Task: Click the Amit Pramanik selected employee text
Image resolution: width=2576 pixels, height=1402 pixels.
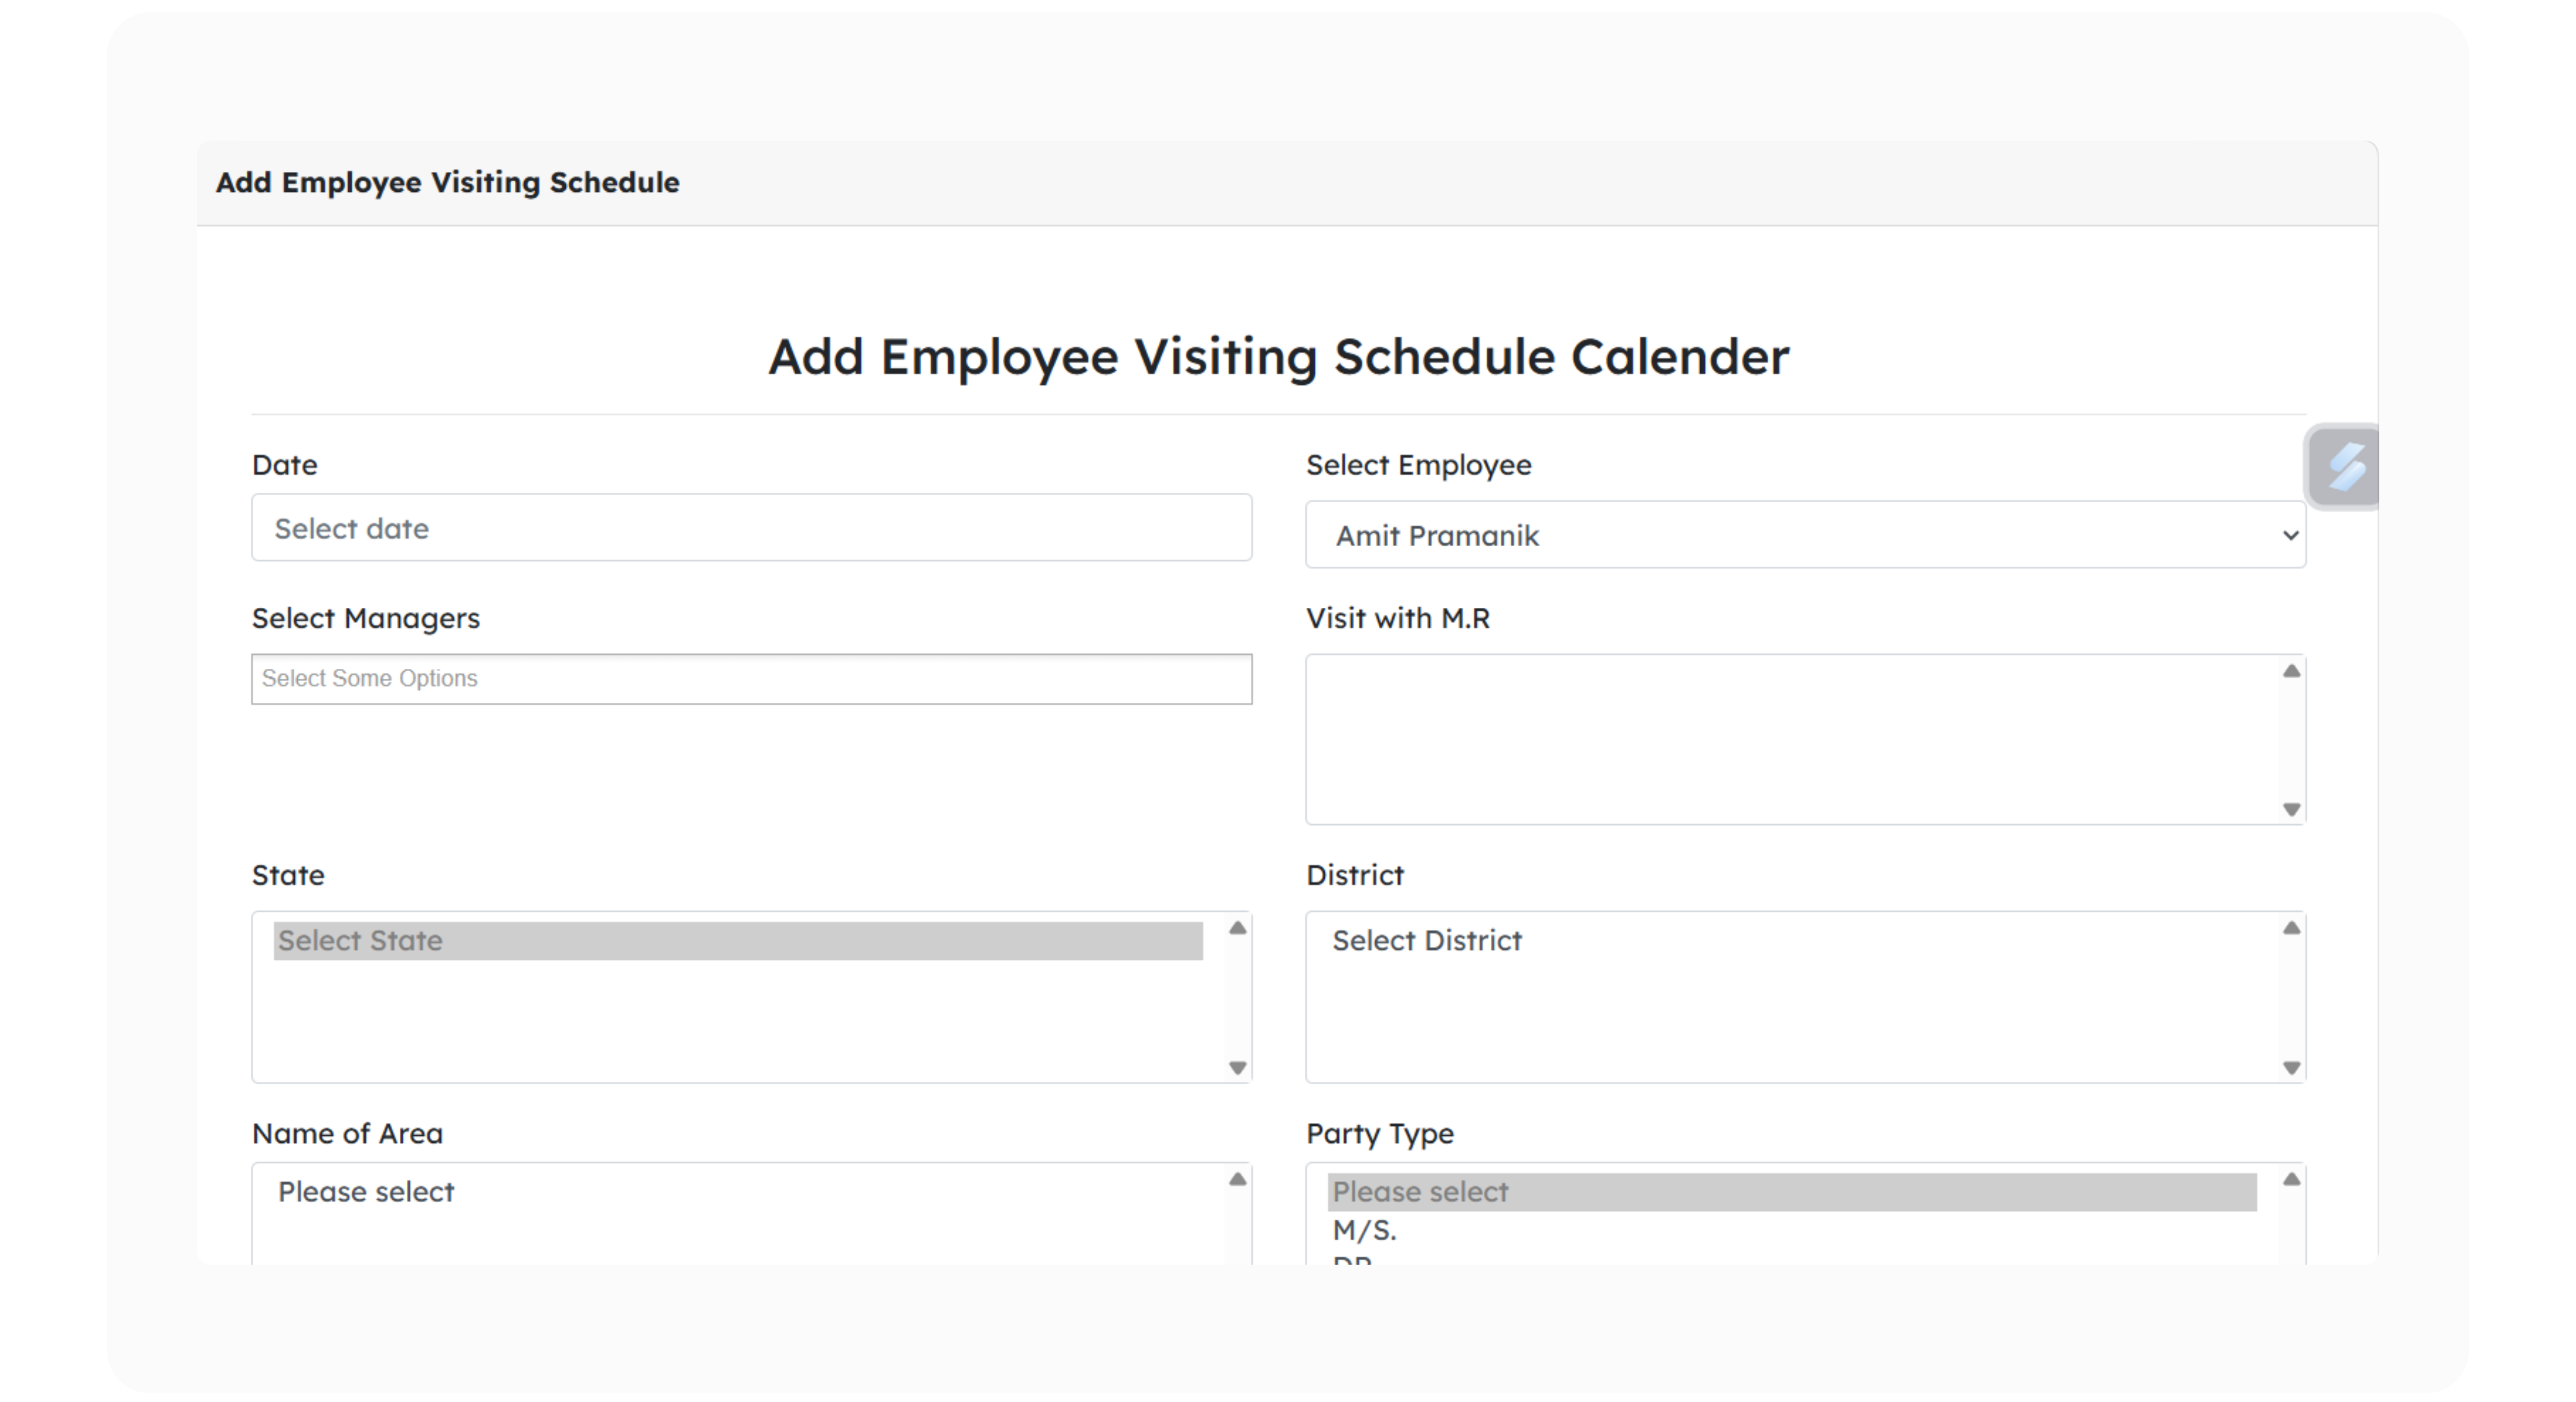Action: (1437, 536)
